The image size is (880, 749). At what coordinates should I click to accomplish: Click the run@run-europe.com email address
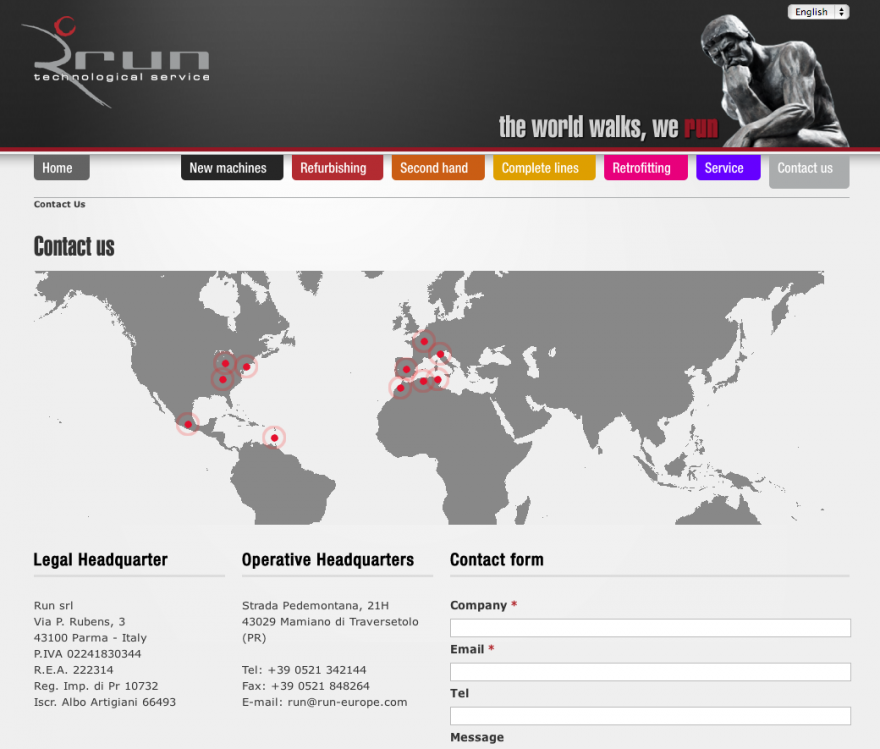coord(347,702)
